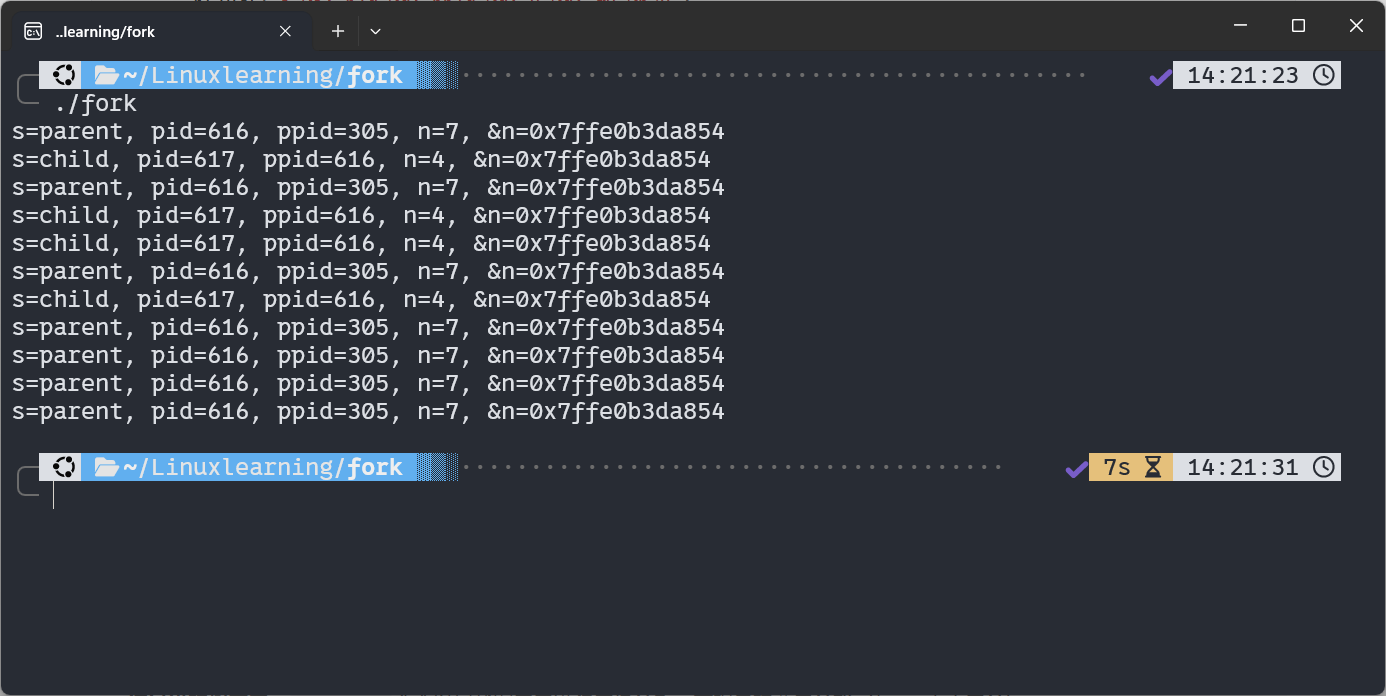Click the 7s duration badge

tap(1117, 467)
